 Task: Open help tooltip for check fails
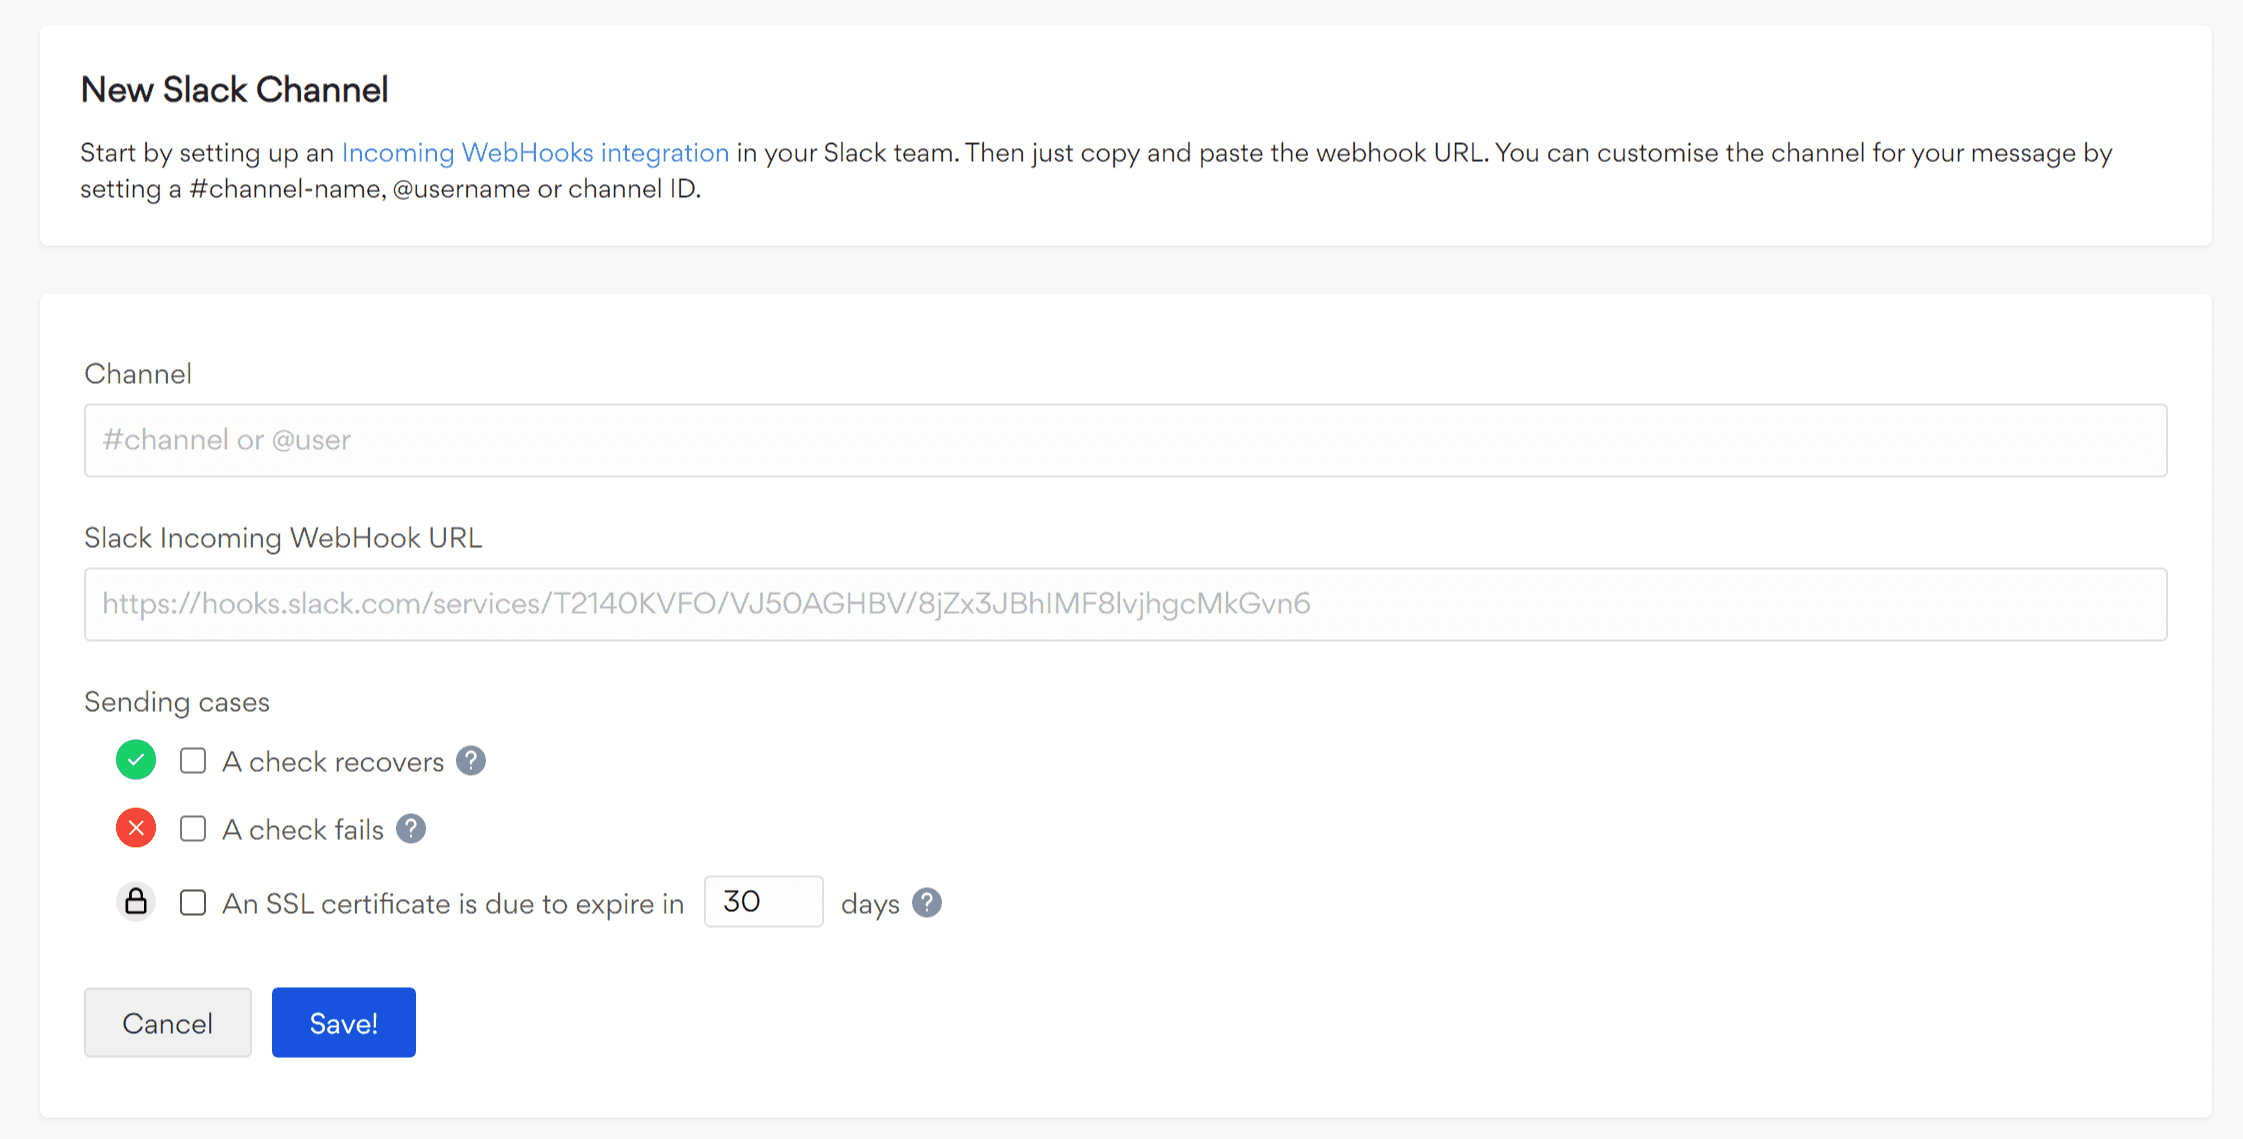(411, 829)
